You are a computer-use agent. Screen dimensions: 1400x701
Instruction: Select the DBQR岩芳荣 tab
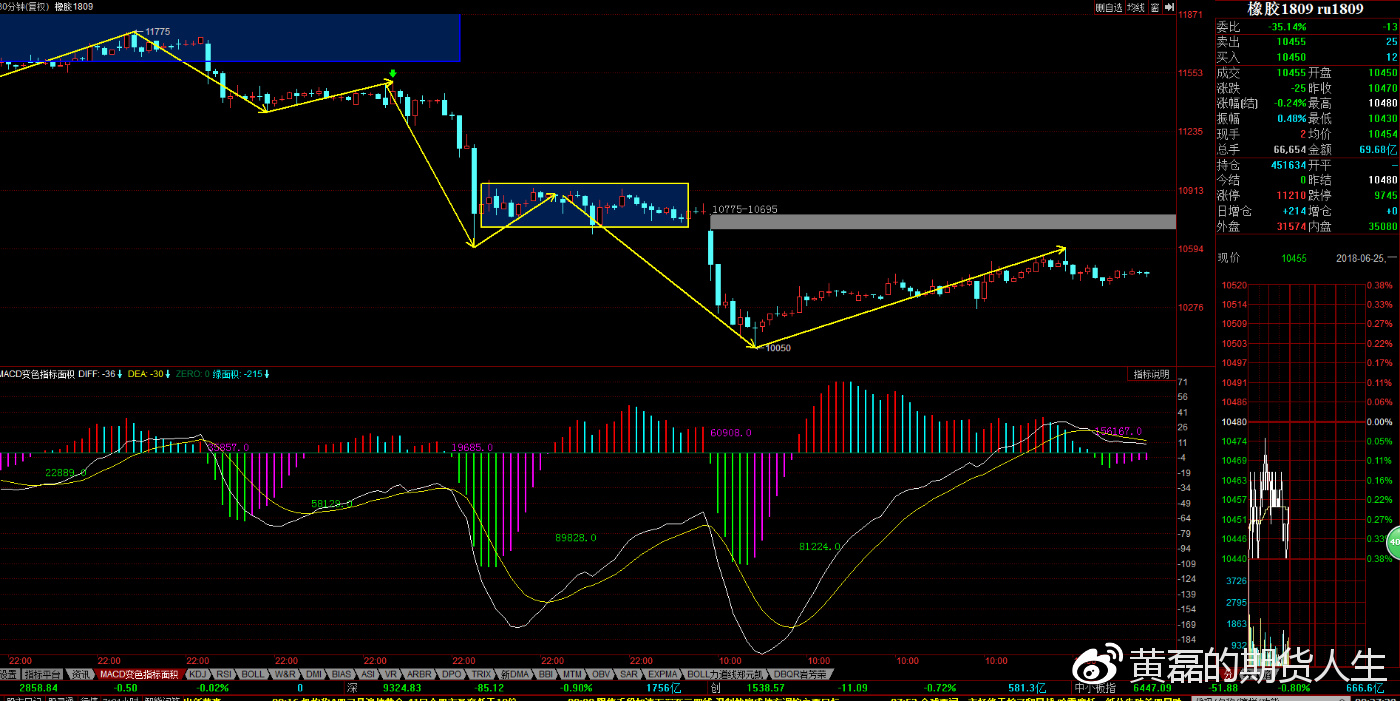(x=800, y=674)
